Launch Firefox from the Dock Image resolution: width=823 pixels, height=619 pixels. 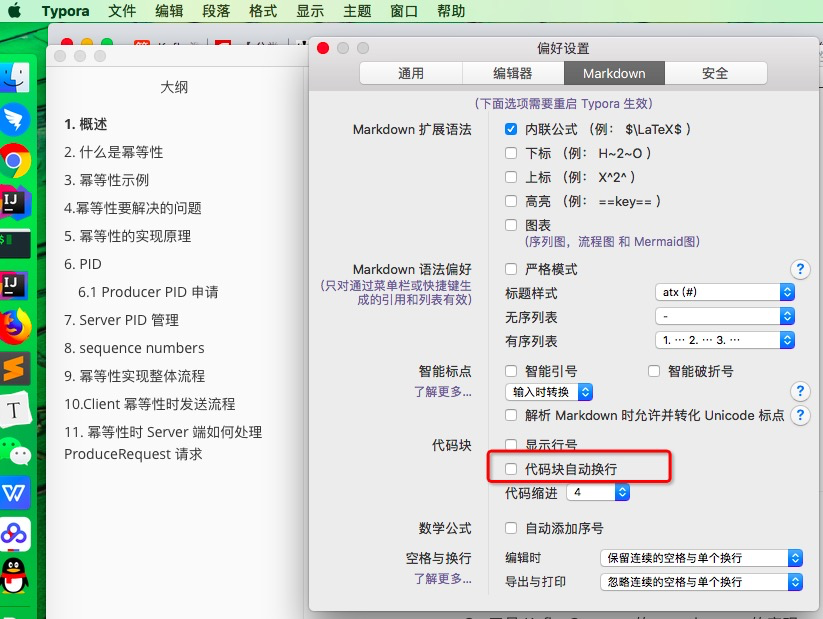(15, 327)
